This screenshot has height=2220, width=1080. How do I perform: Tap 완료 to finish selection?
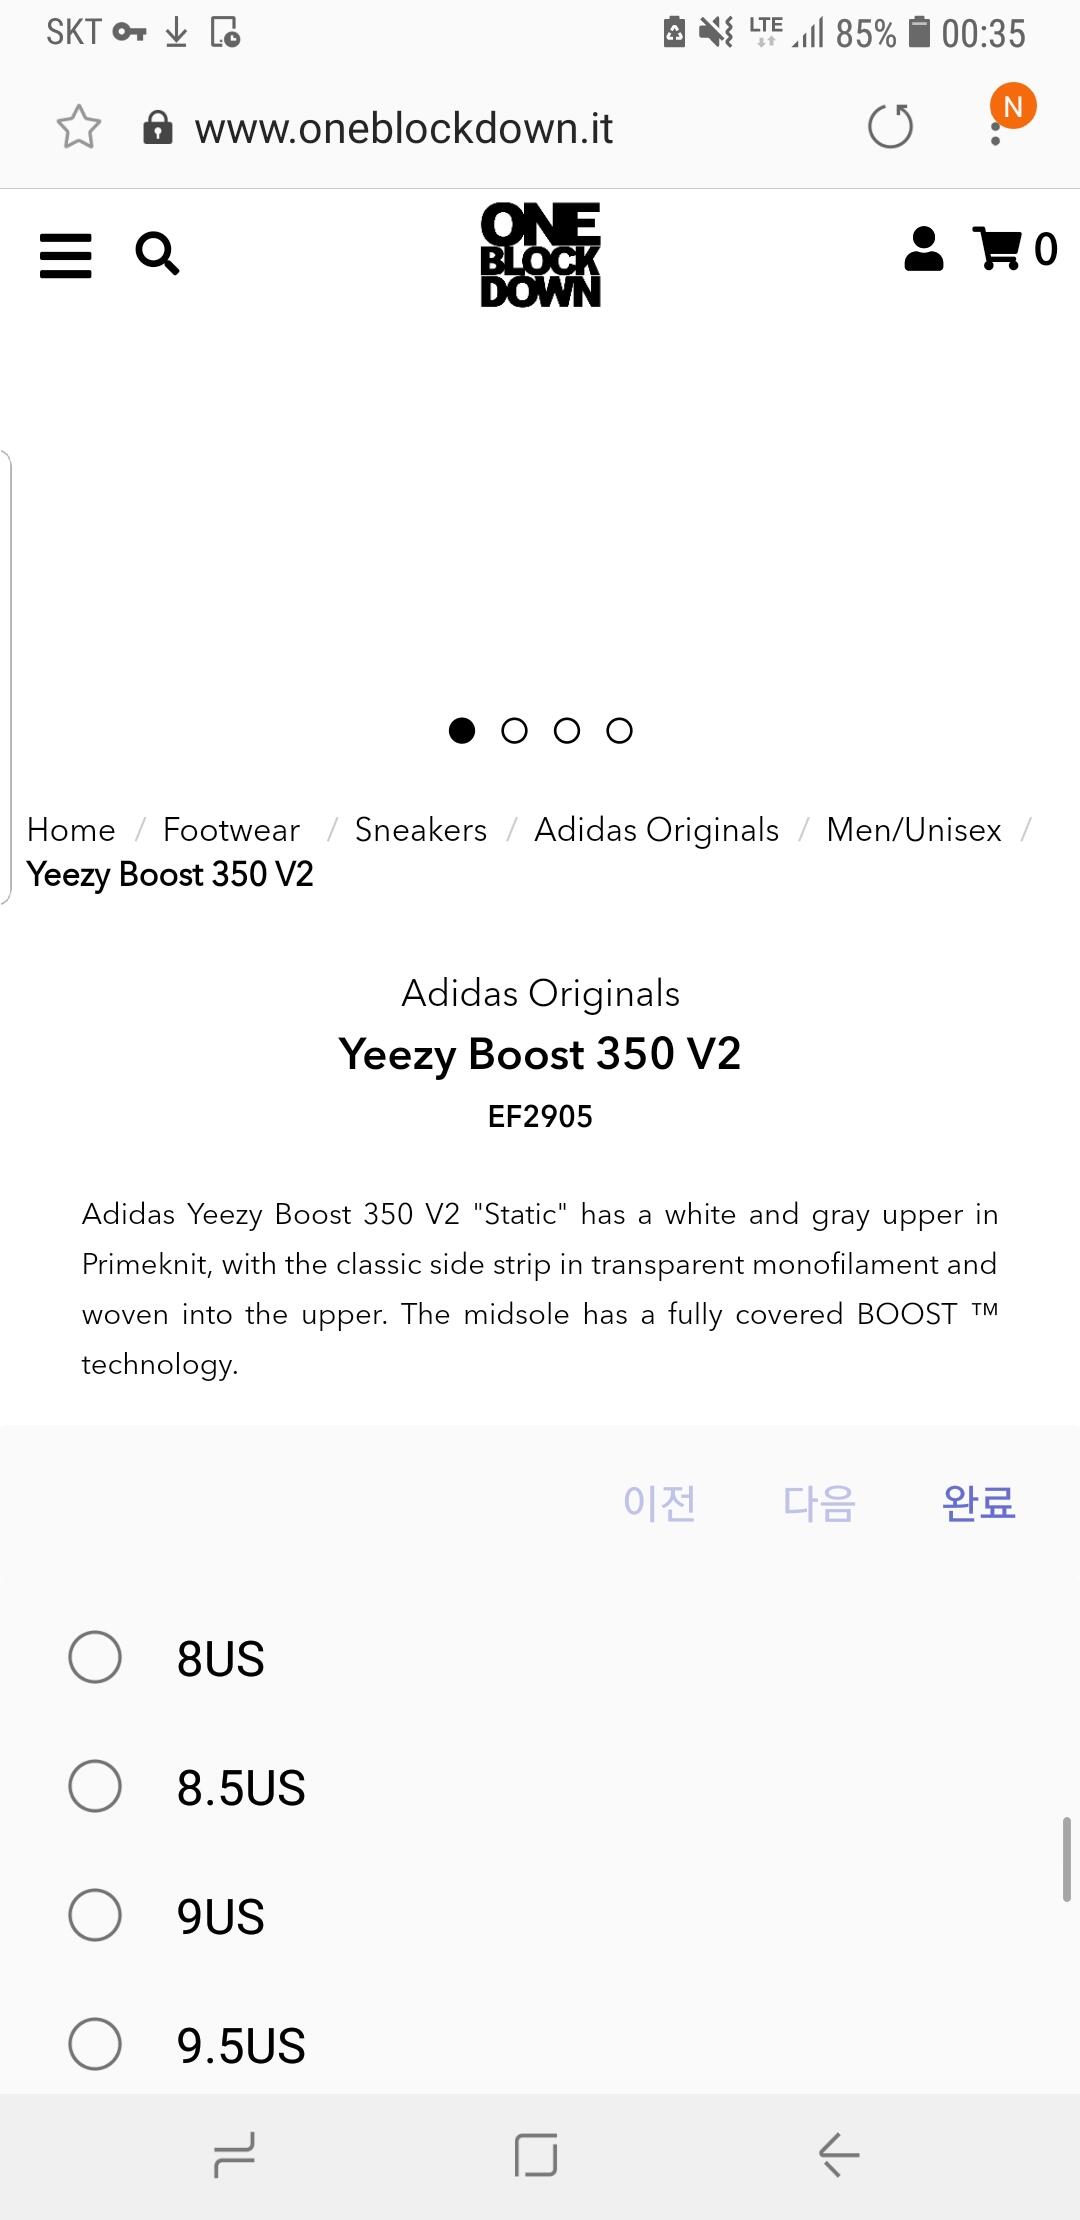(x=978, y=1502)
